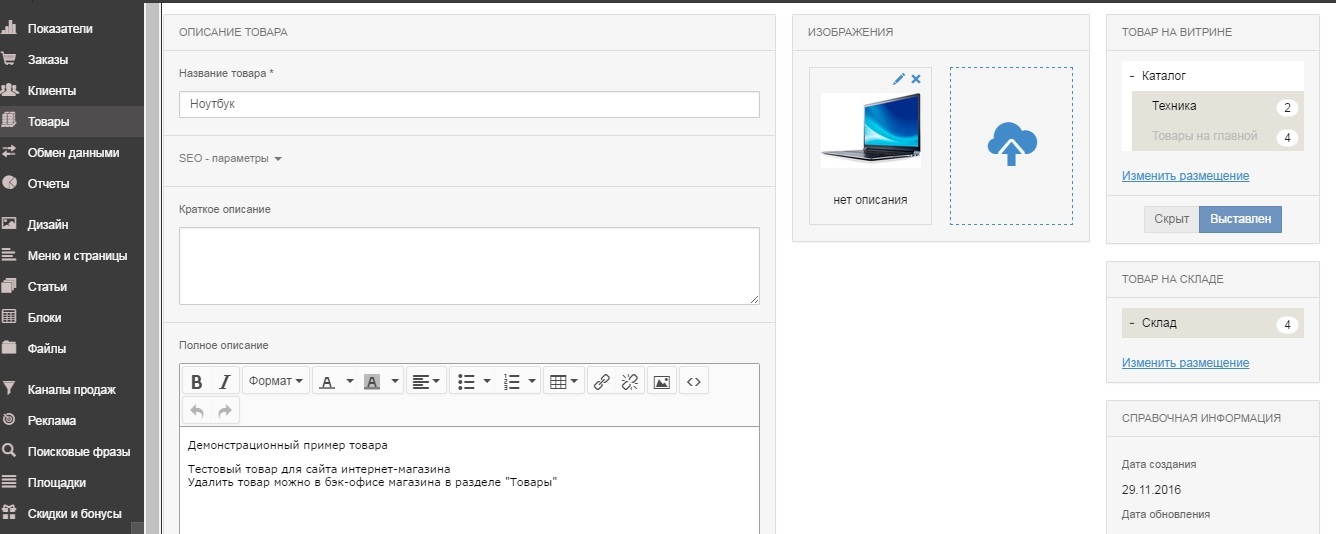Viewport: 1336px width, 534px height.
Task: Click Изменить размещение link under Склад
Action: (1185, 363)
